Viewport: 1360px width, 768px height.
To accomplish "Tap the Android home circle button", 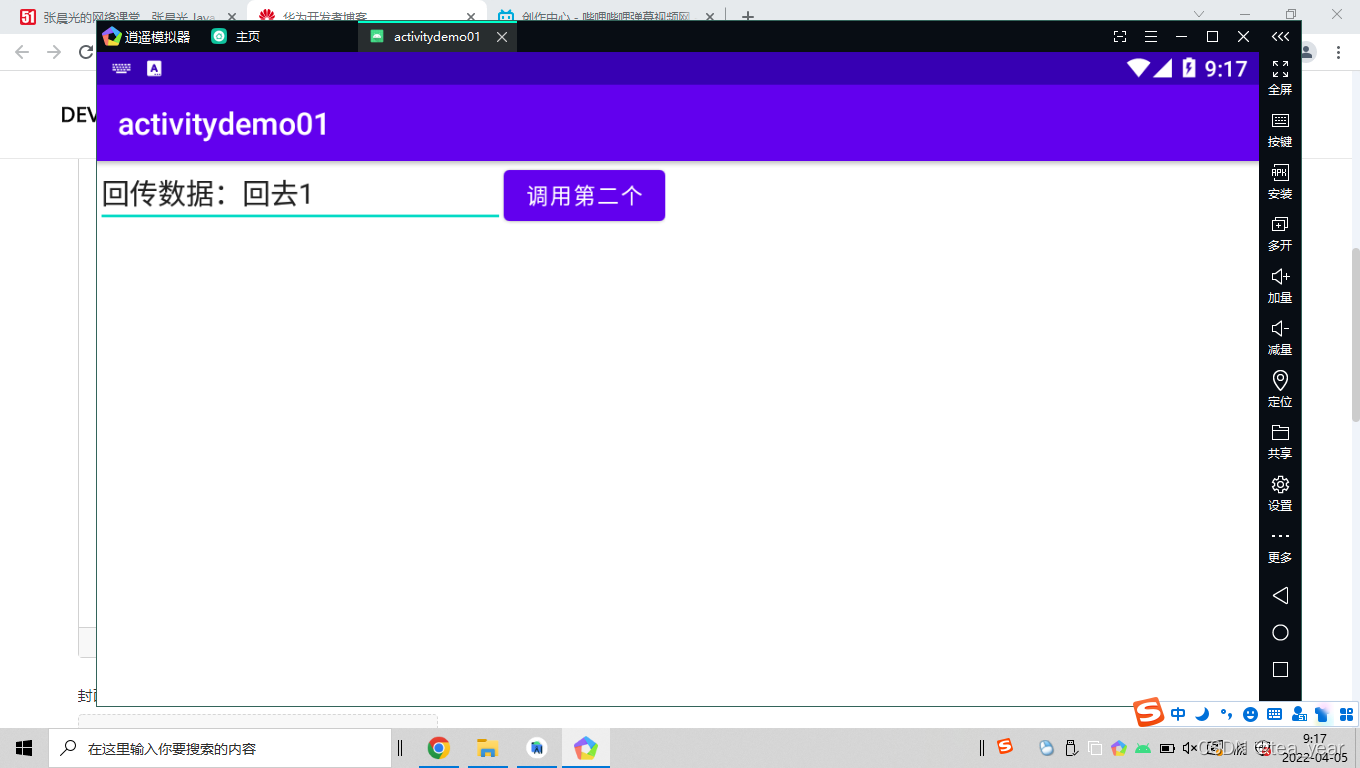I will tap(1280, 633).
